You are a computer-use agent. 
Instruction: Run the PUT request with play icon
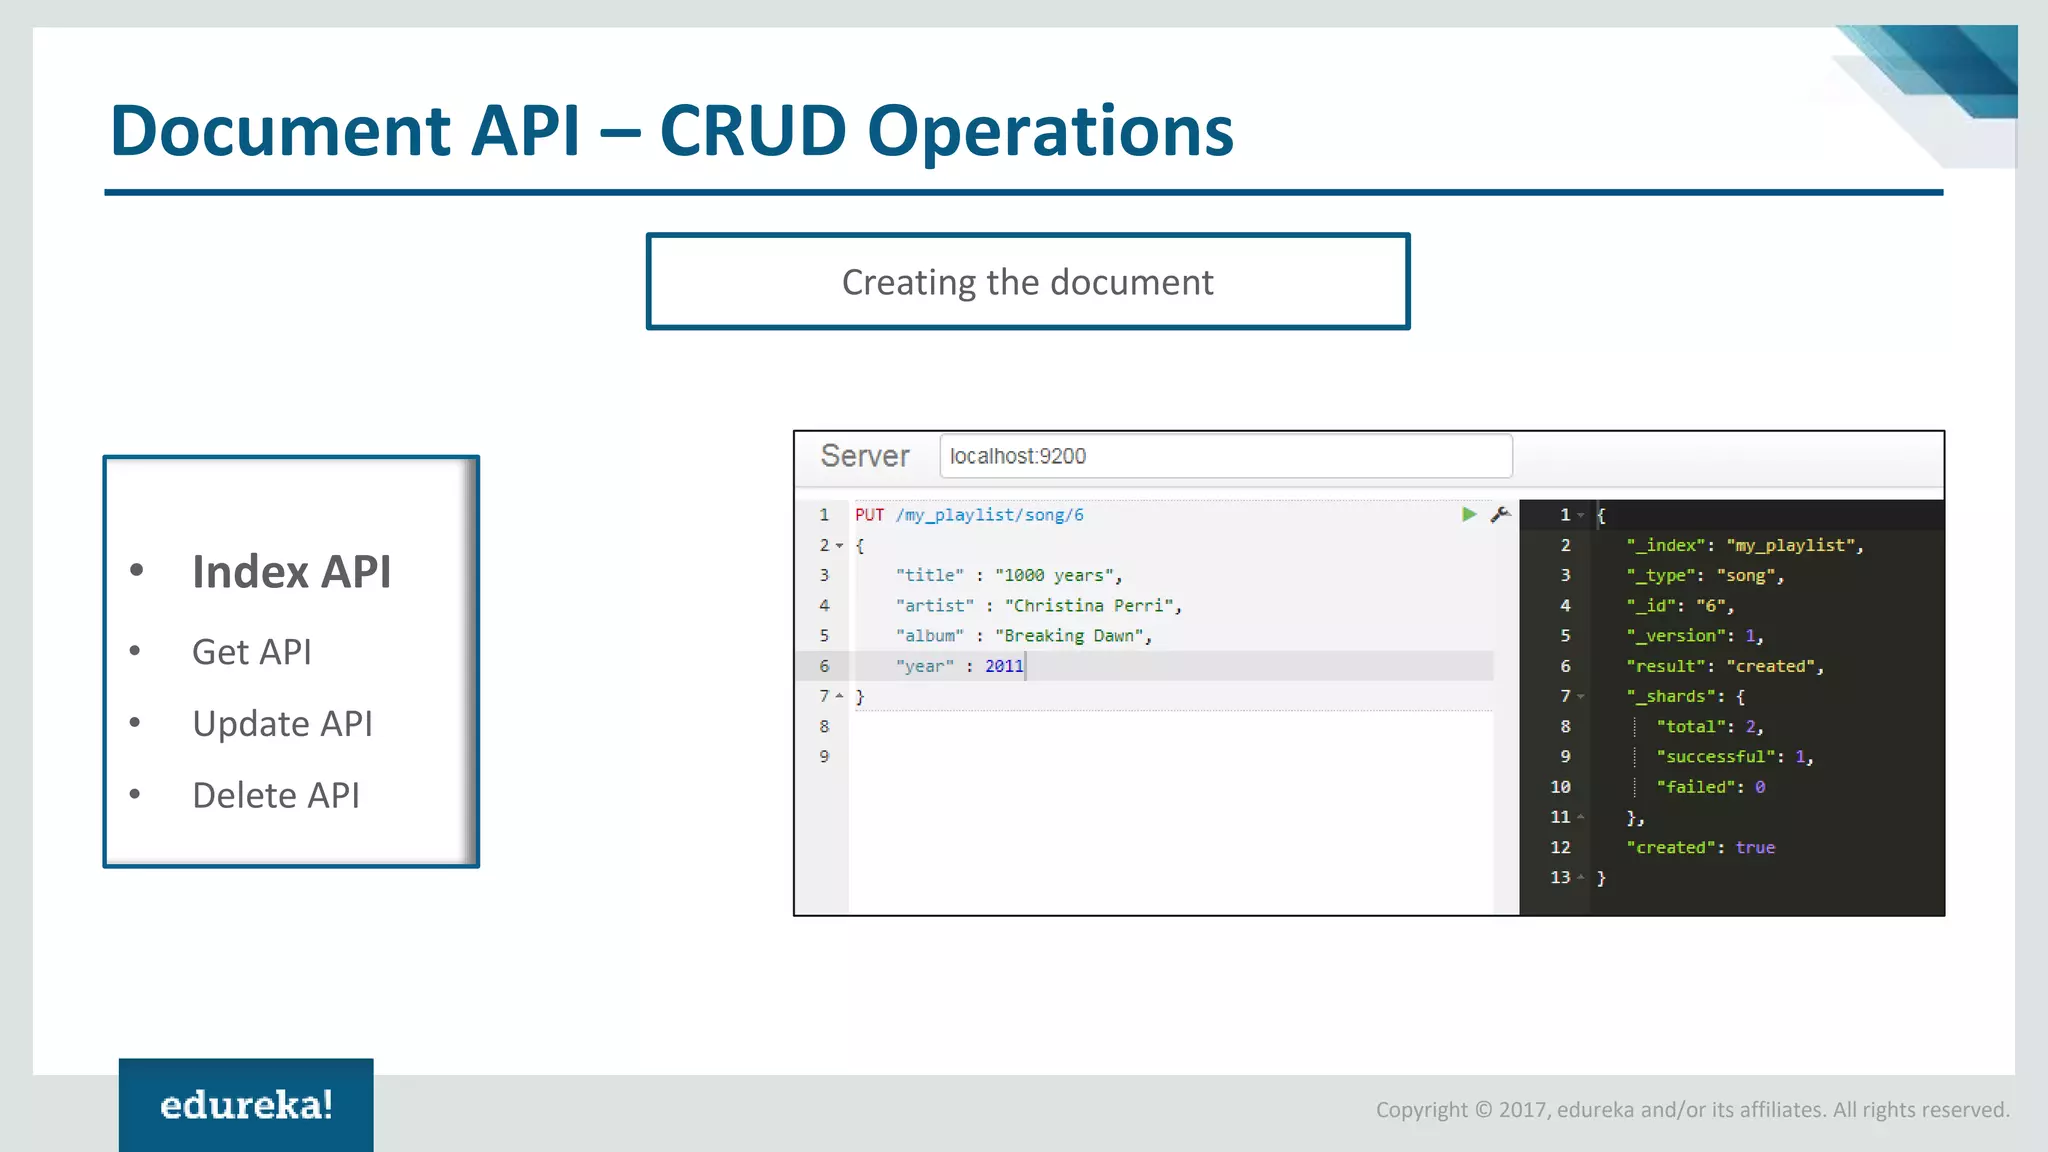coord(1468,514)
